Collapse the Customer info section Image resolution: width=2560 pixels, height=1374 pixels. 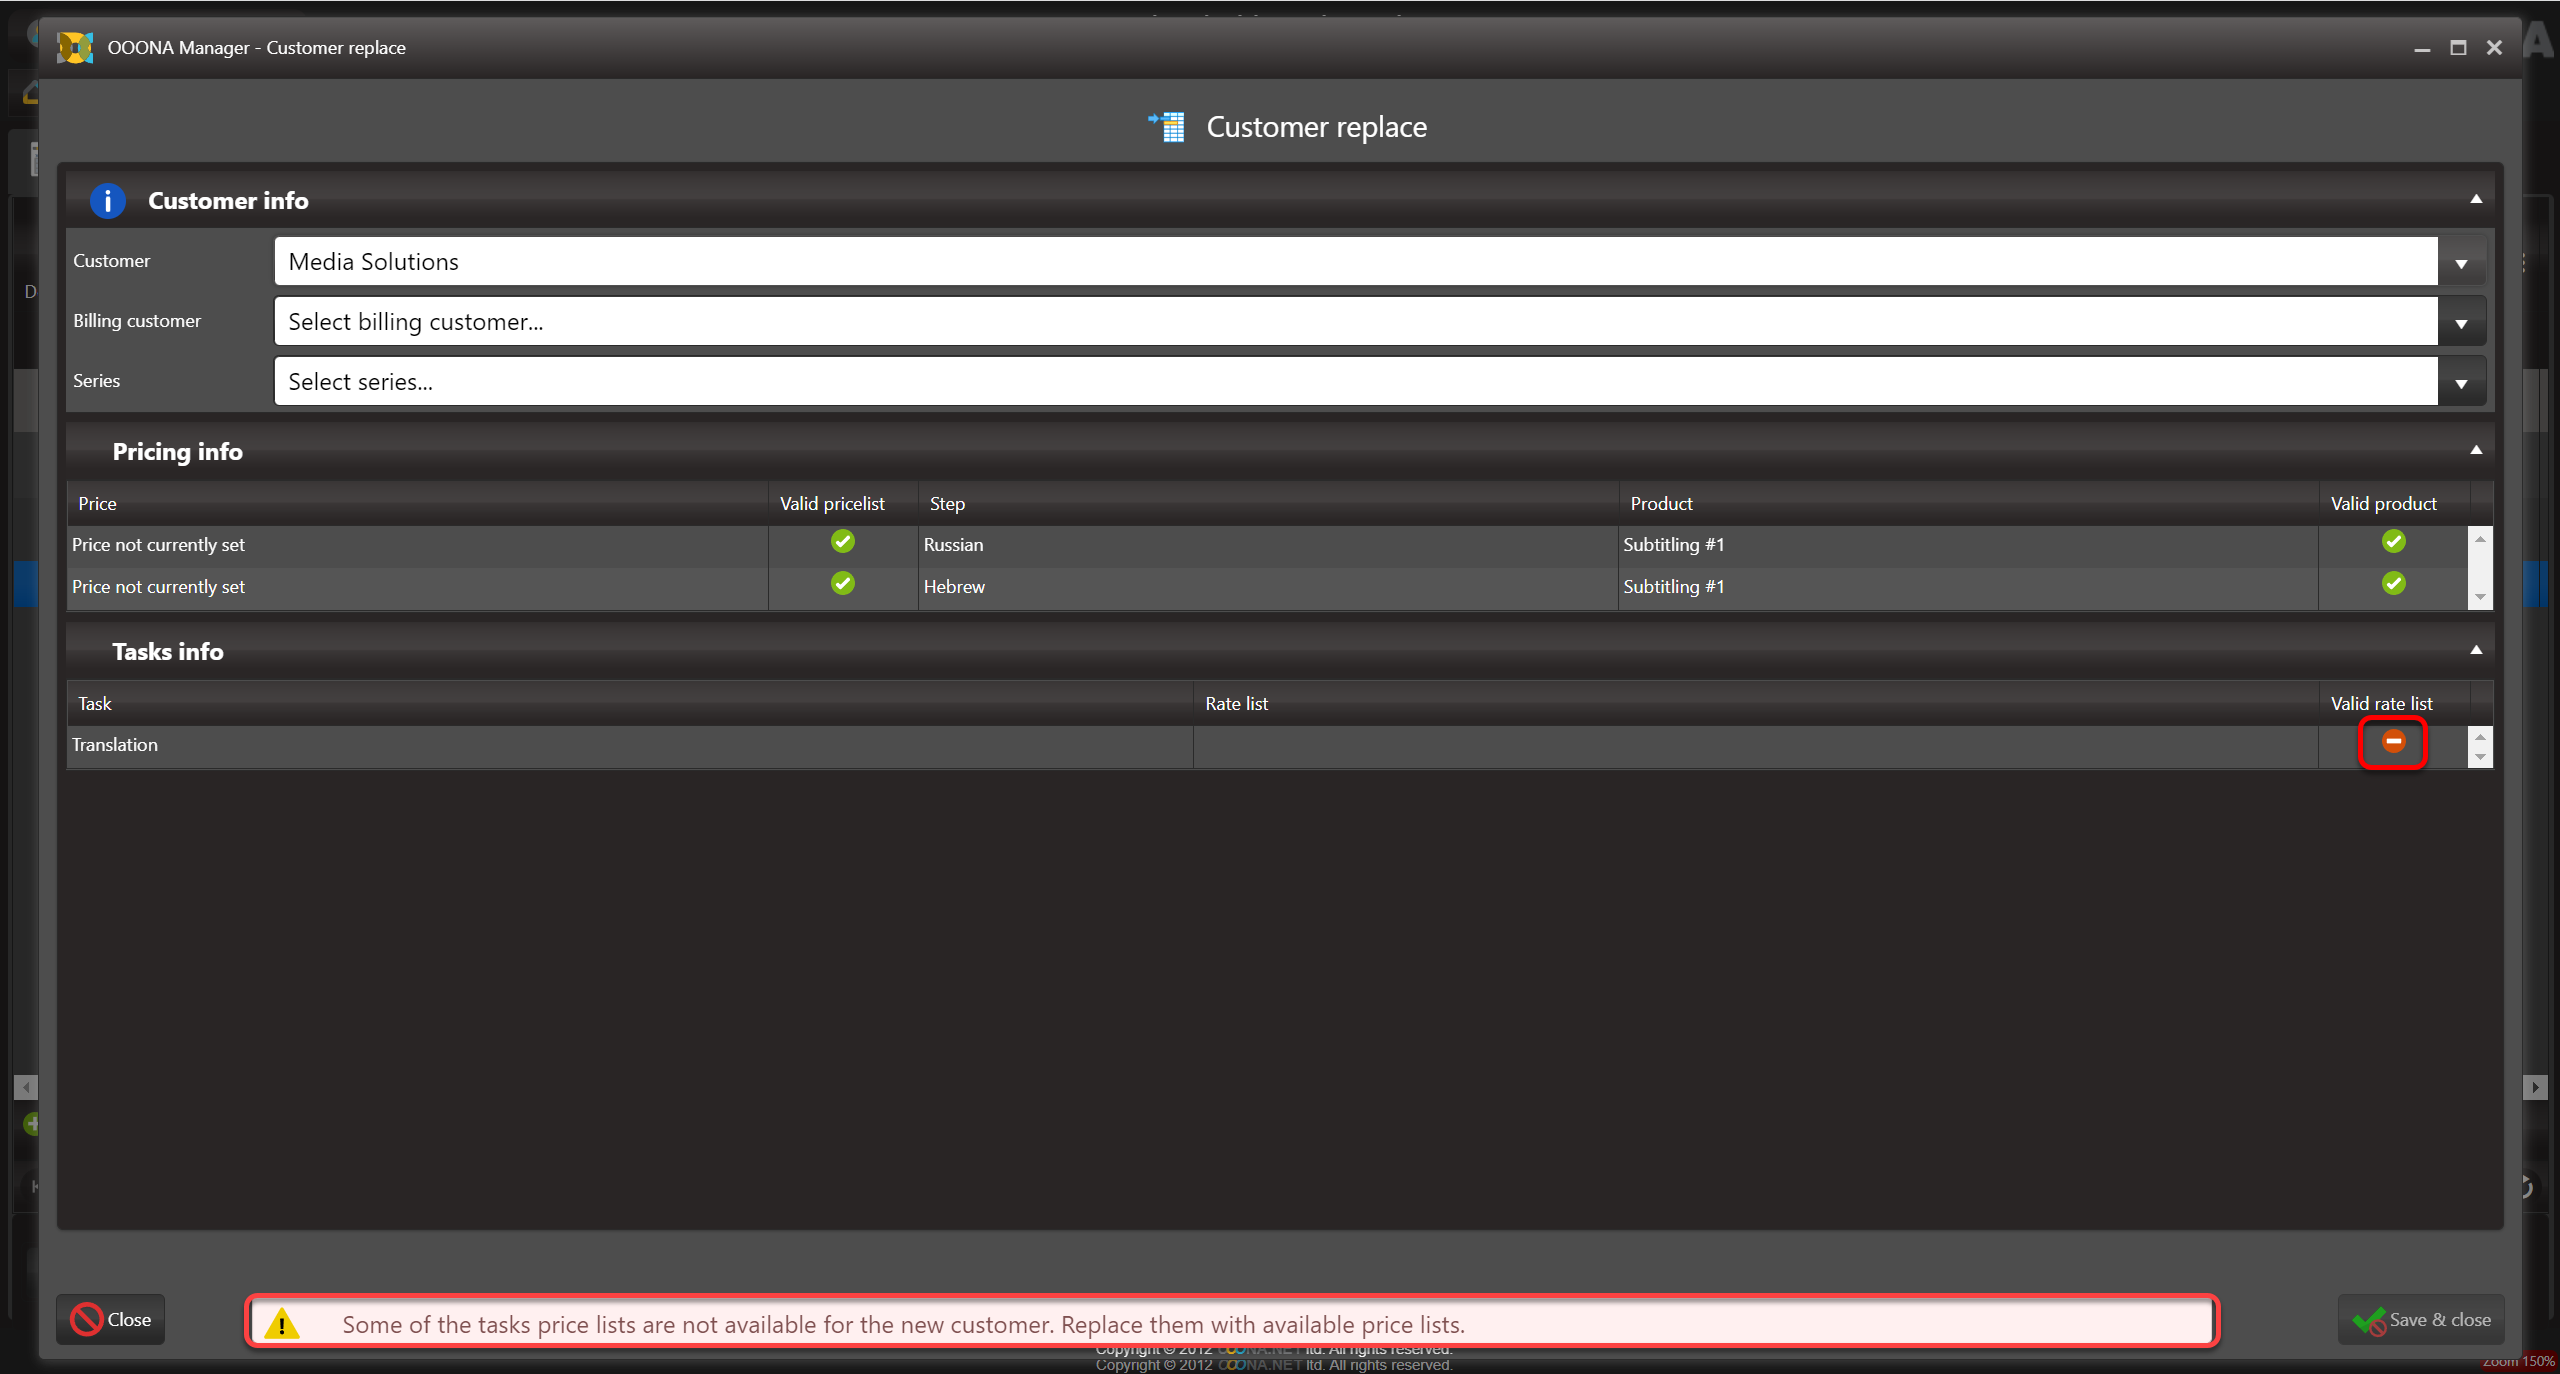pos(2476,200)
